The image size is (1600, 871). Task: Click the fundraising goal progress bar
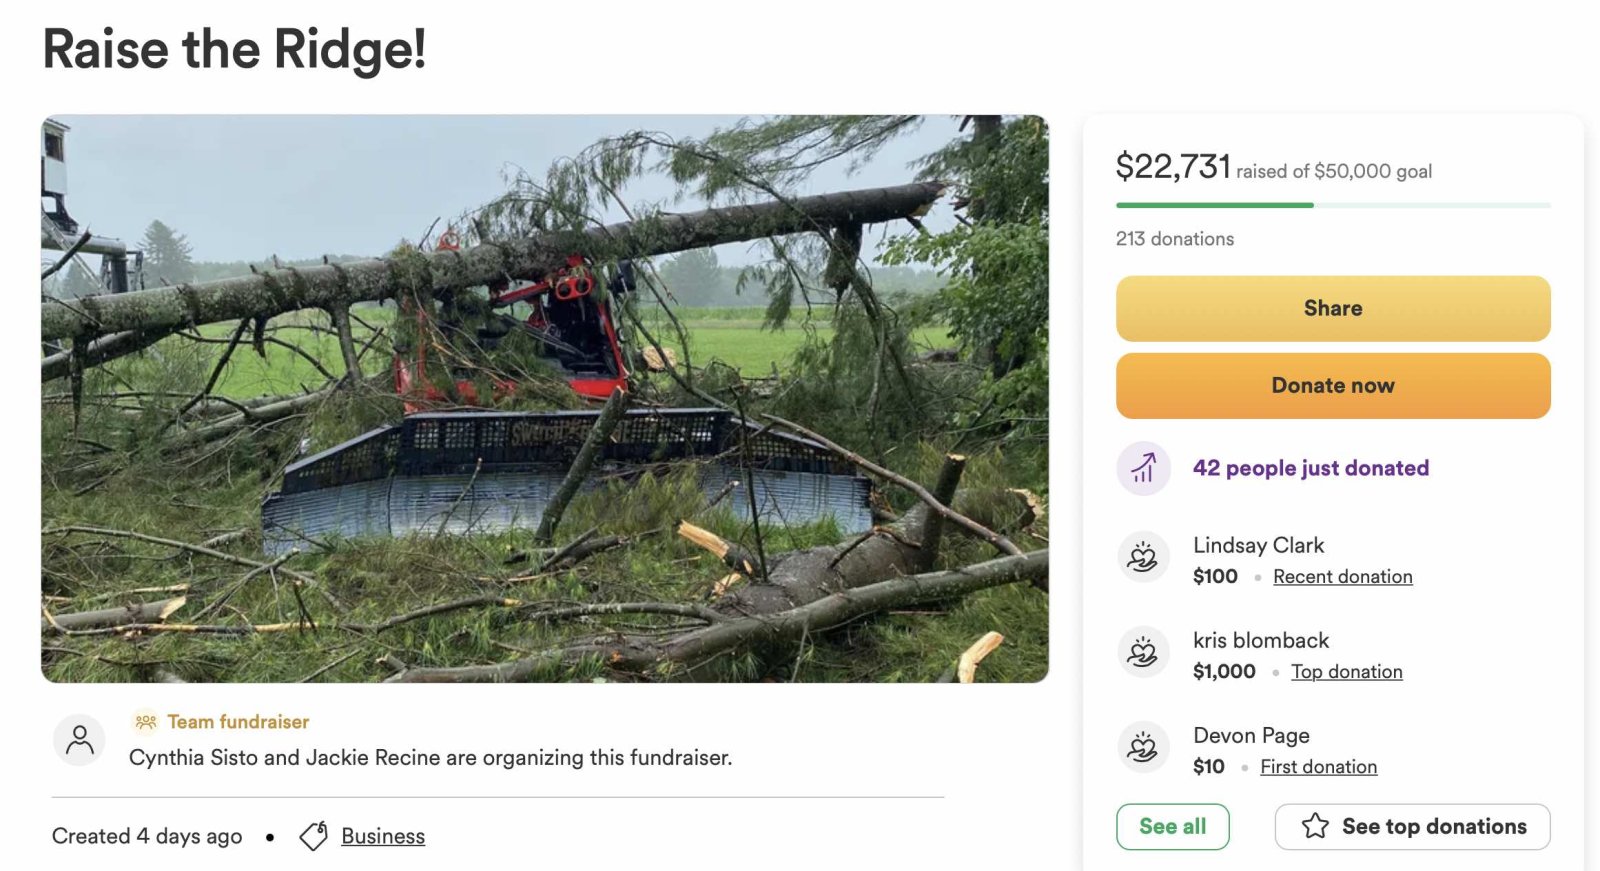[x=1332, y=205]
